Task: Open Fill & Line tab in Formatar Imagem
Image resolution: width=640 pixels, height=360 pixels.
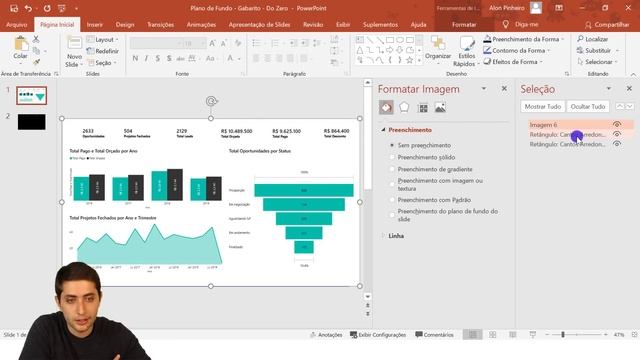Action: [386, 107]
